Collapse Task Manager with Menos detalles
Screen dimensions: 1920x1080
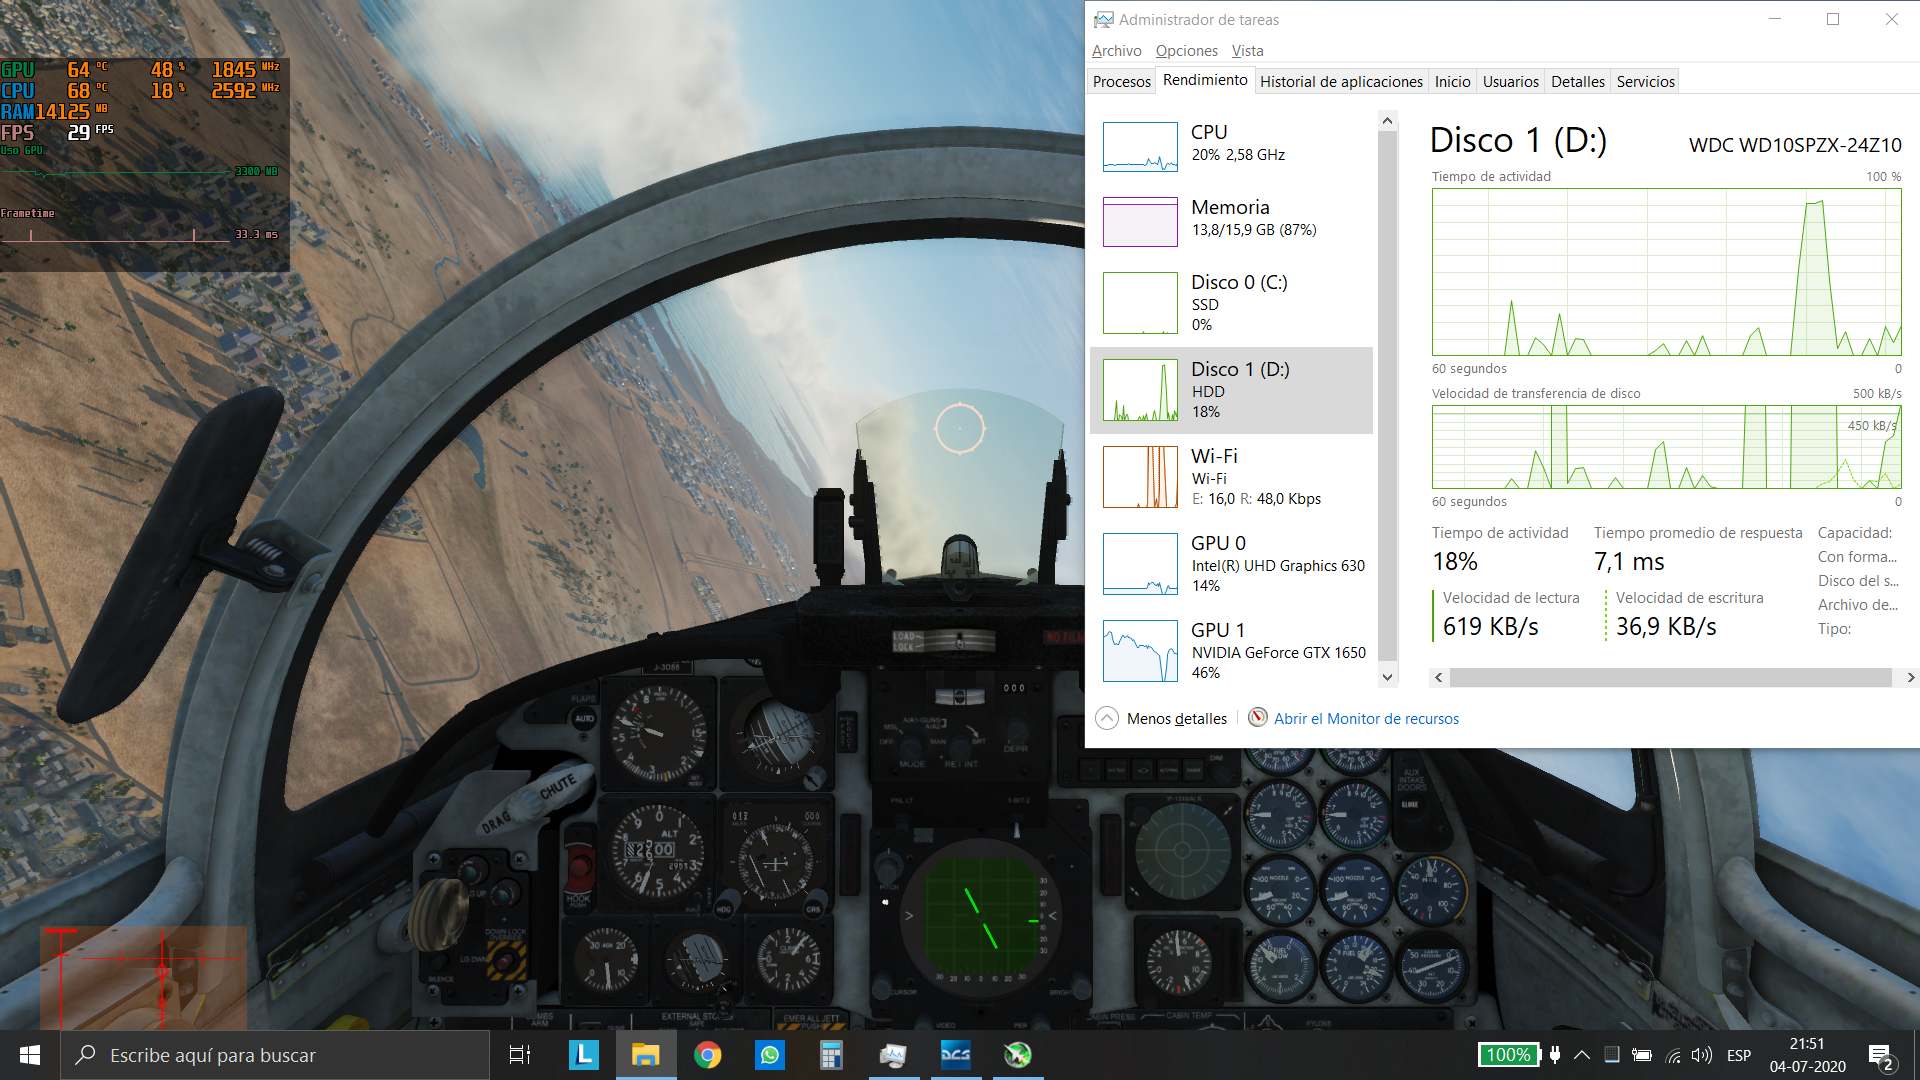click(1161, 719)
